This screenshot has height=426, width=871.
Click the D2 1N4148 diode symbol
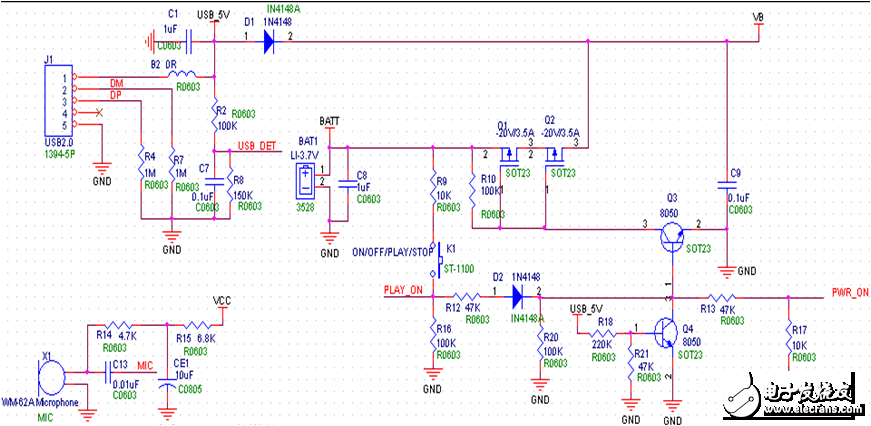[x=516, y=297]
